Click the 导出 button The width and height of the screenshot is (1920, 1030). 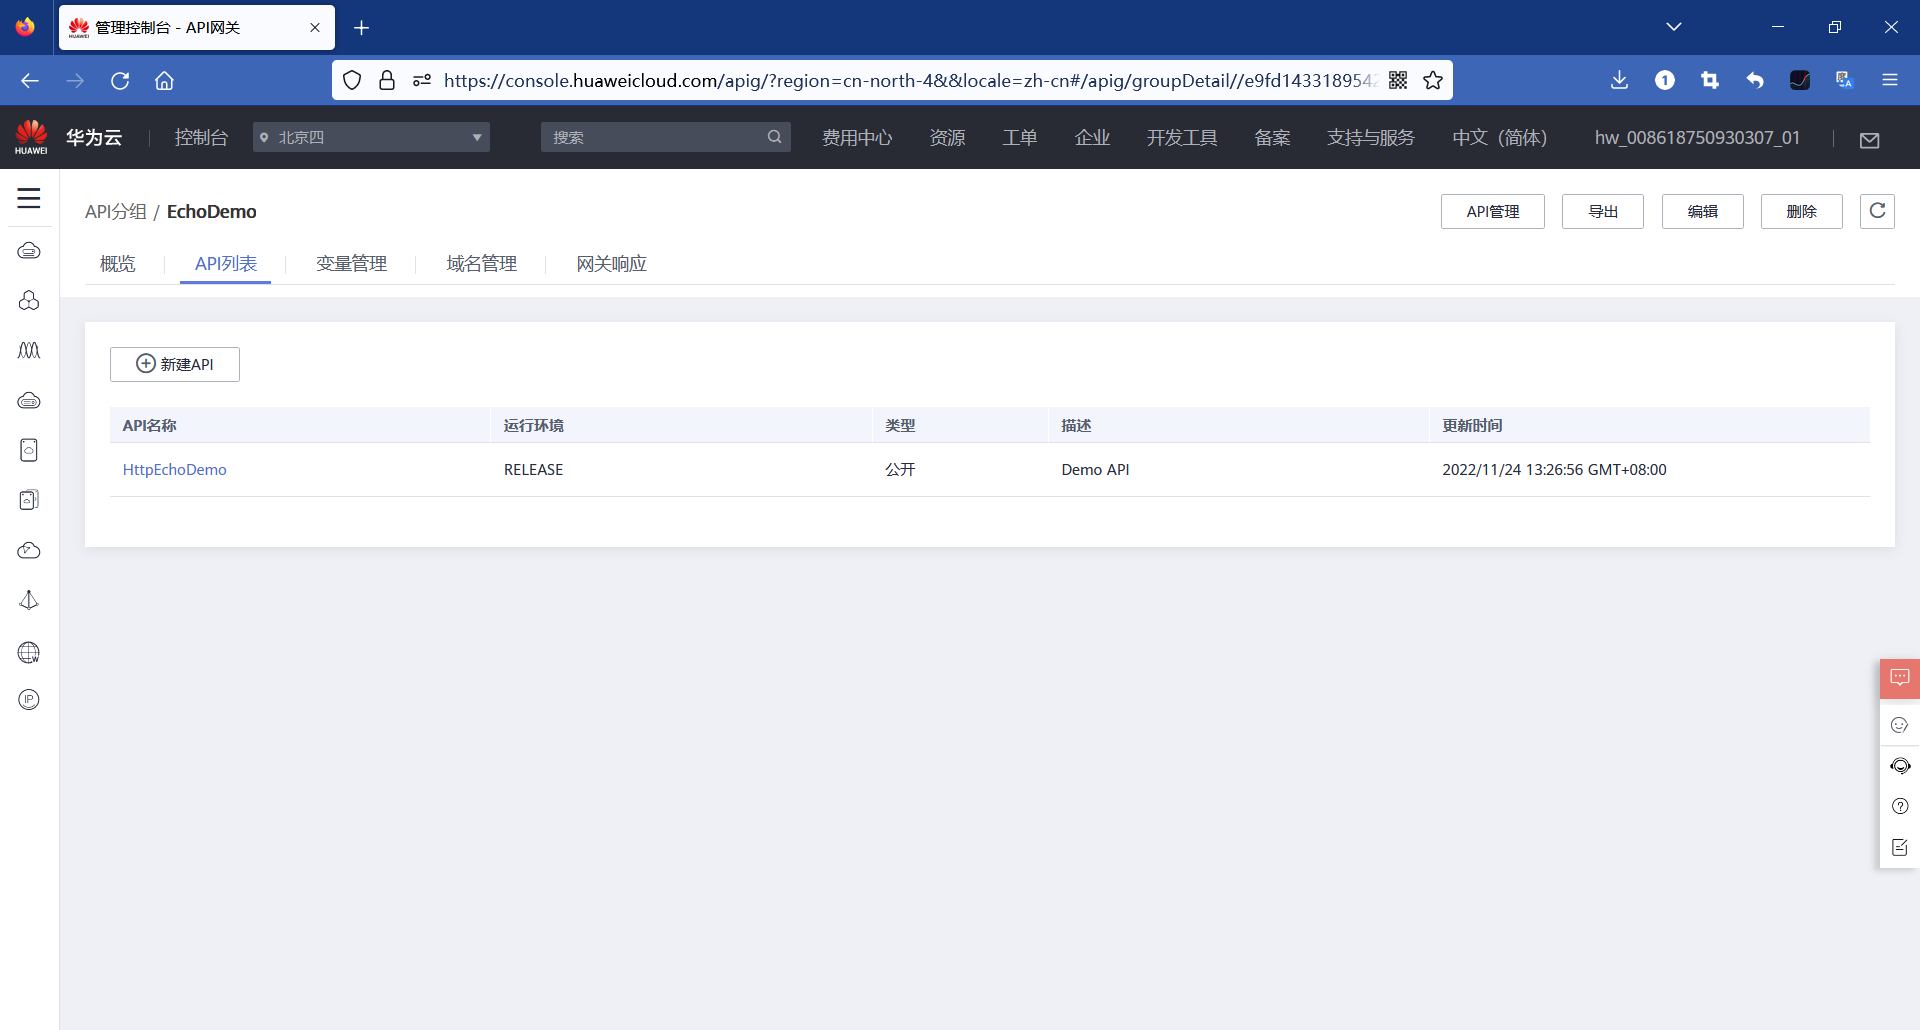(1603, 211)
